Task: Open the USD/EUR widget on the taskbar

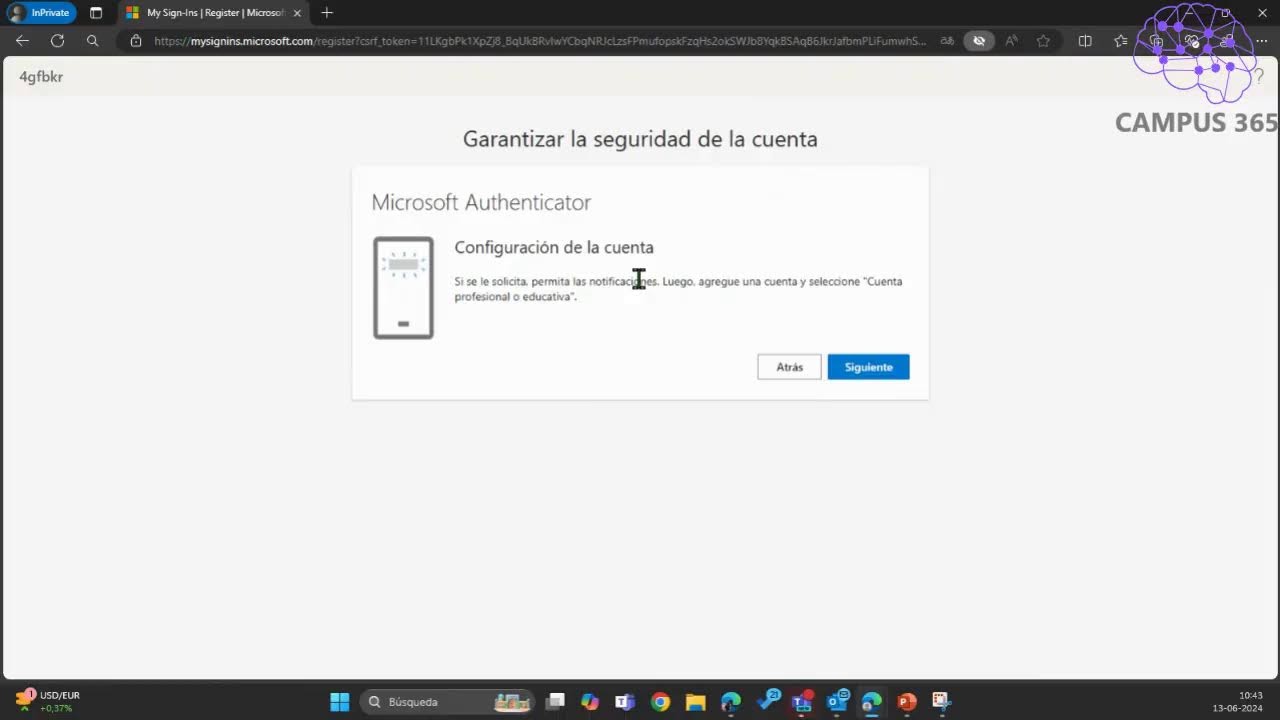Action: tap(47, 701)
